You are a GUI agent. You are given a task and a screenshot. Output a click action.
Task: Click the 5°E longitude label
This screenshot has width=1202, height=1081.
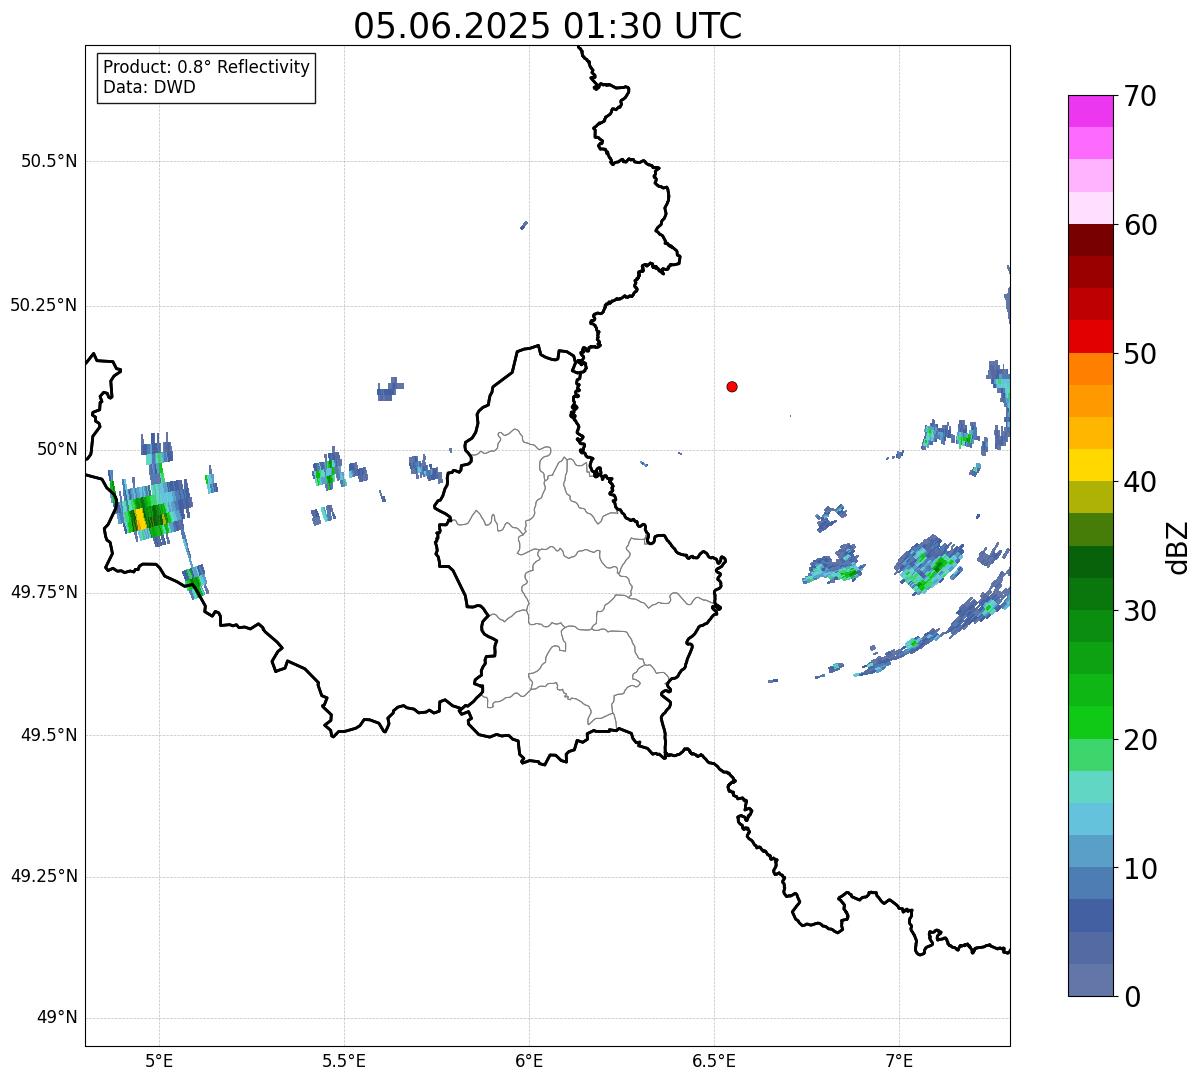coord(159,1060)
